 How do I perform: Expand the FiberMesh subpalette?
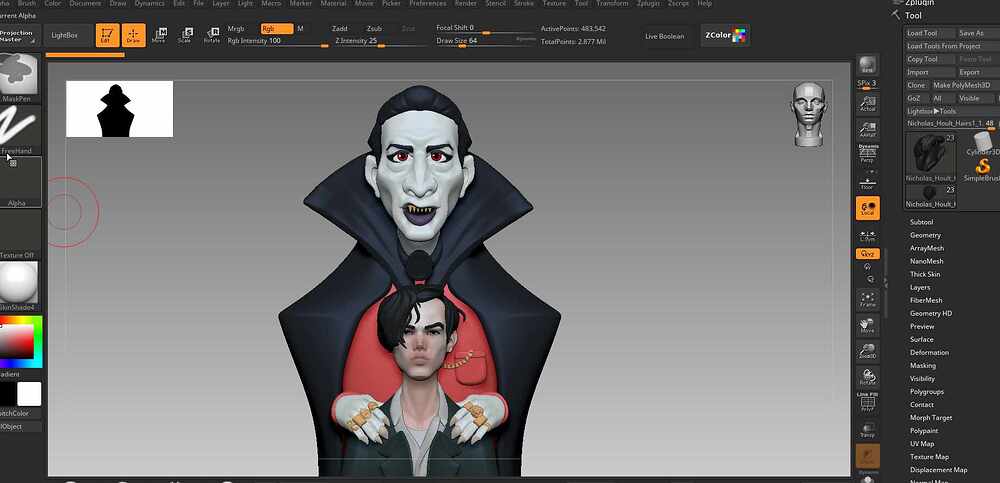coord(926,301)
